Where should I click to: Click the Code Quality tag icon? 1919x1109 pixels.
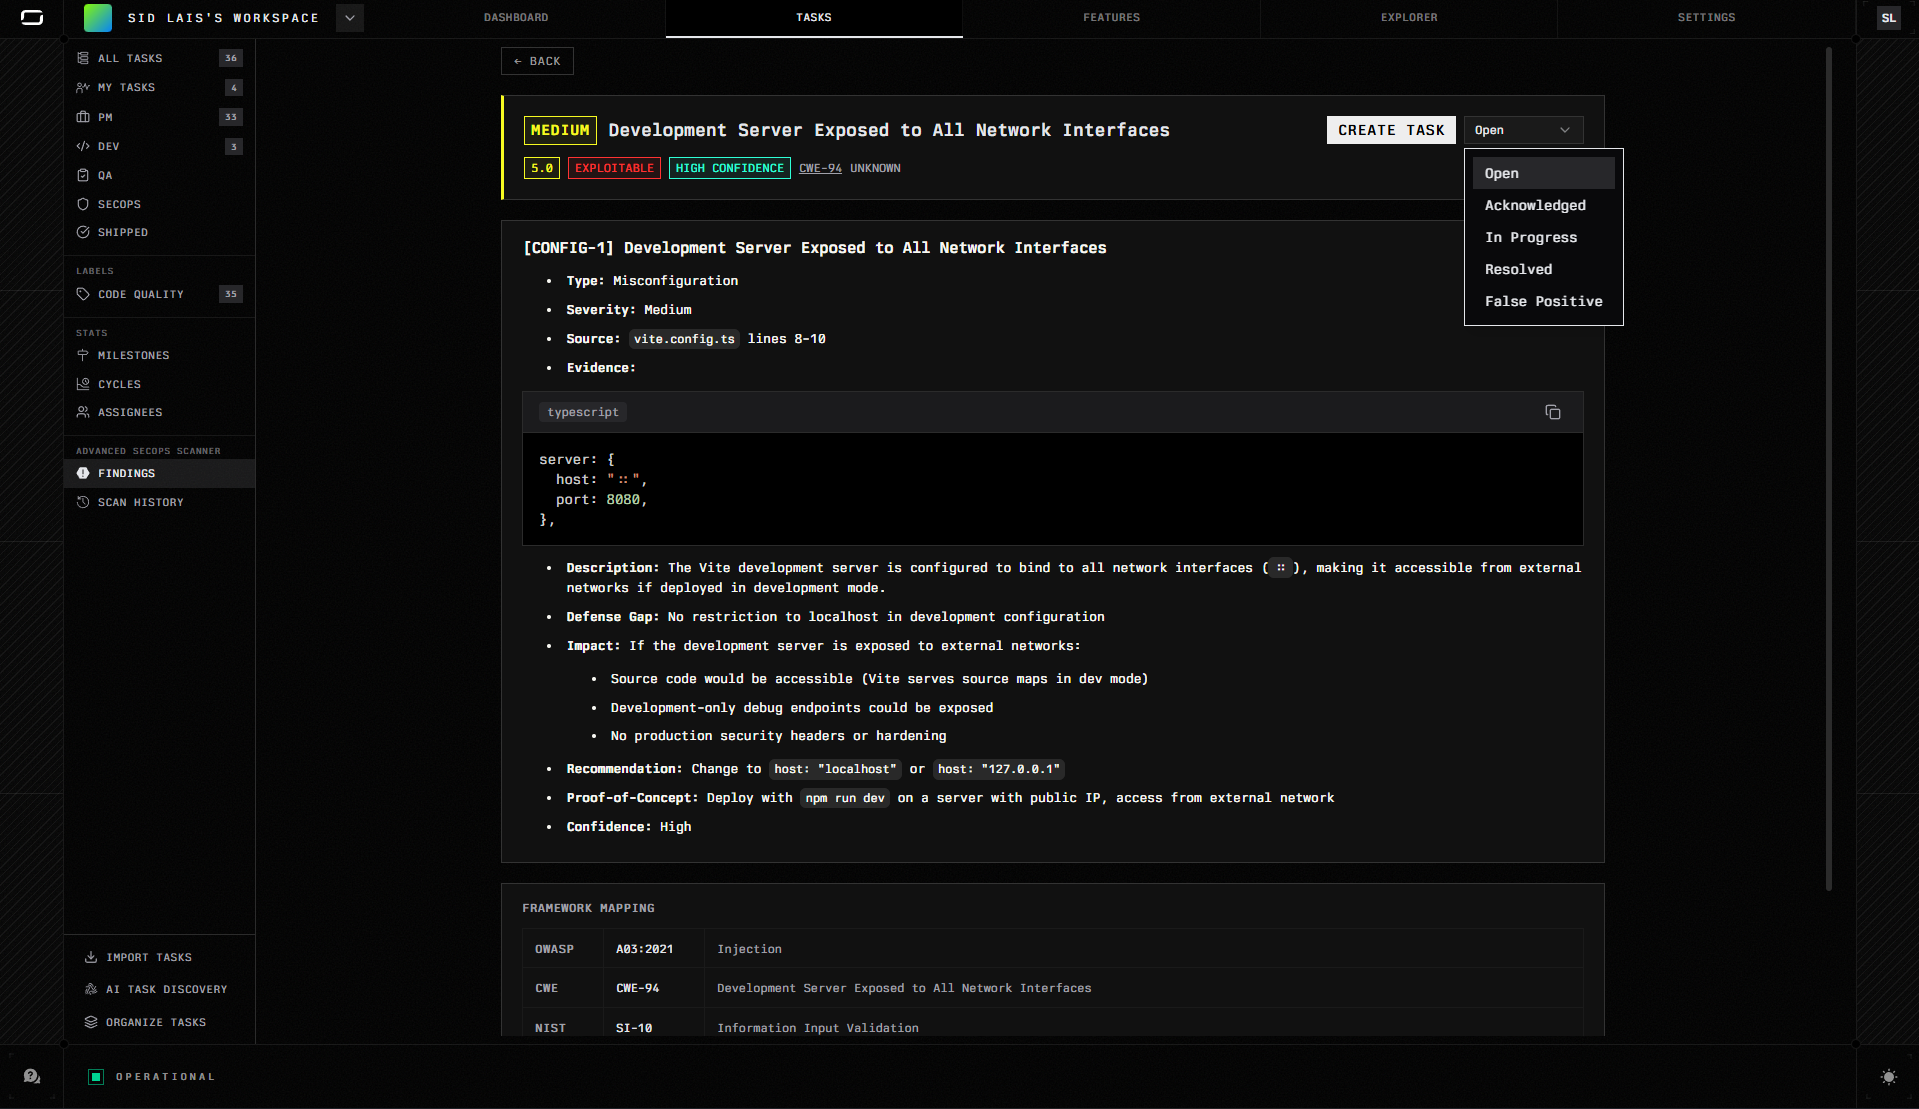(83, 294)
